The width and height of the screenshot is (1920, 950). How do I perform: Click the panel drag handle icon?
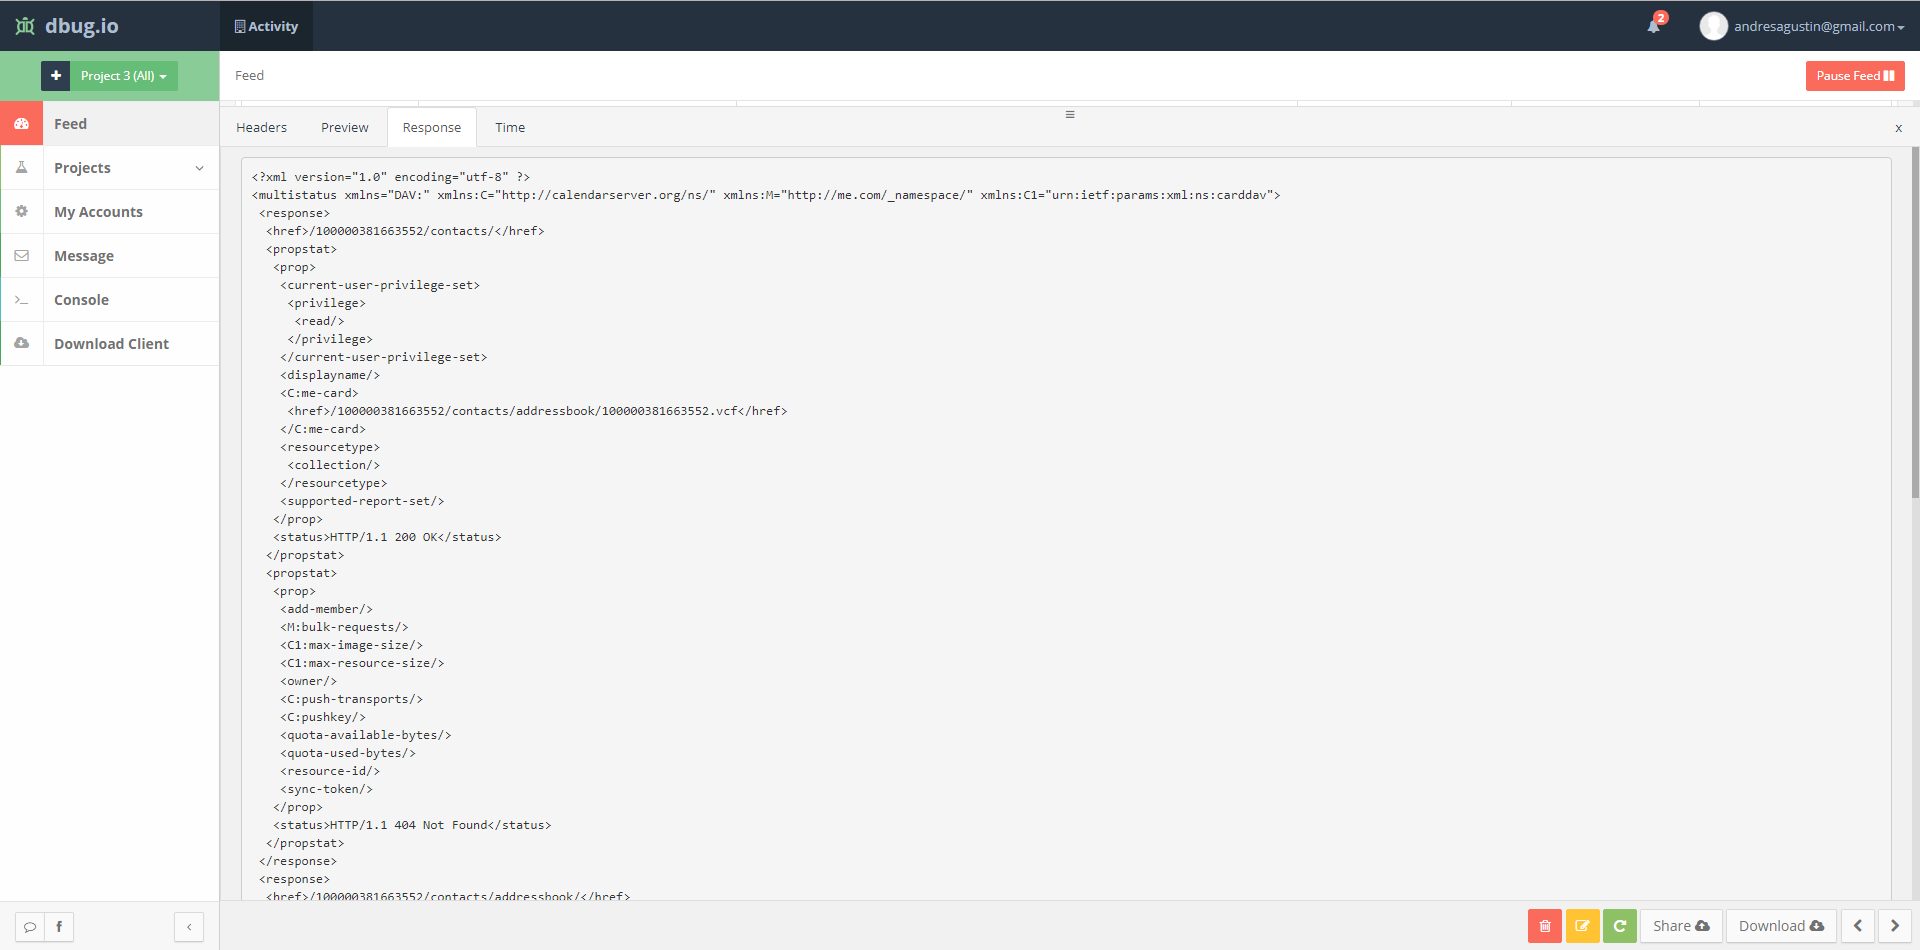click(x=1070, y=114)
